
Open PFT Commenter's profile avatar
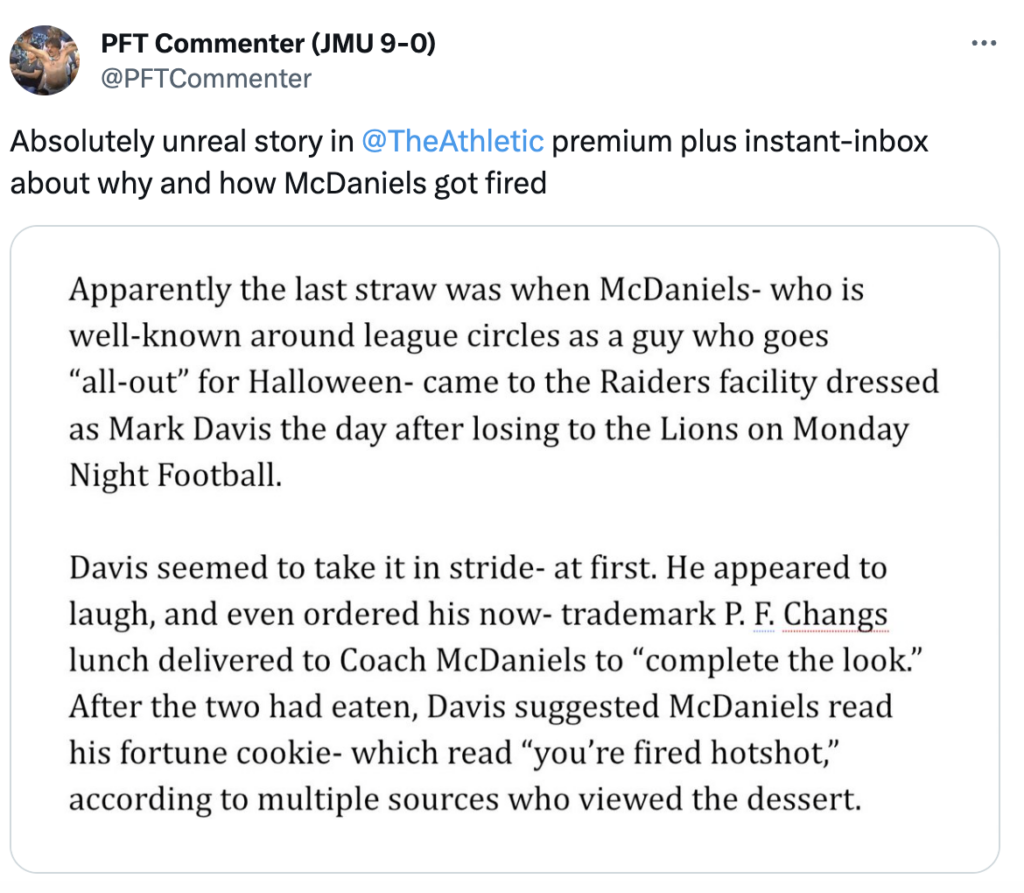[x=44, y=61]
